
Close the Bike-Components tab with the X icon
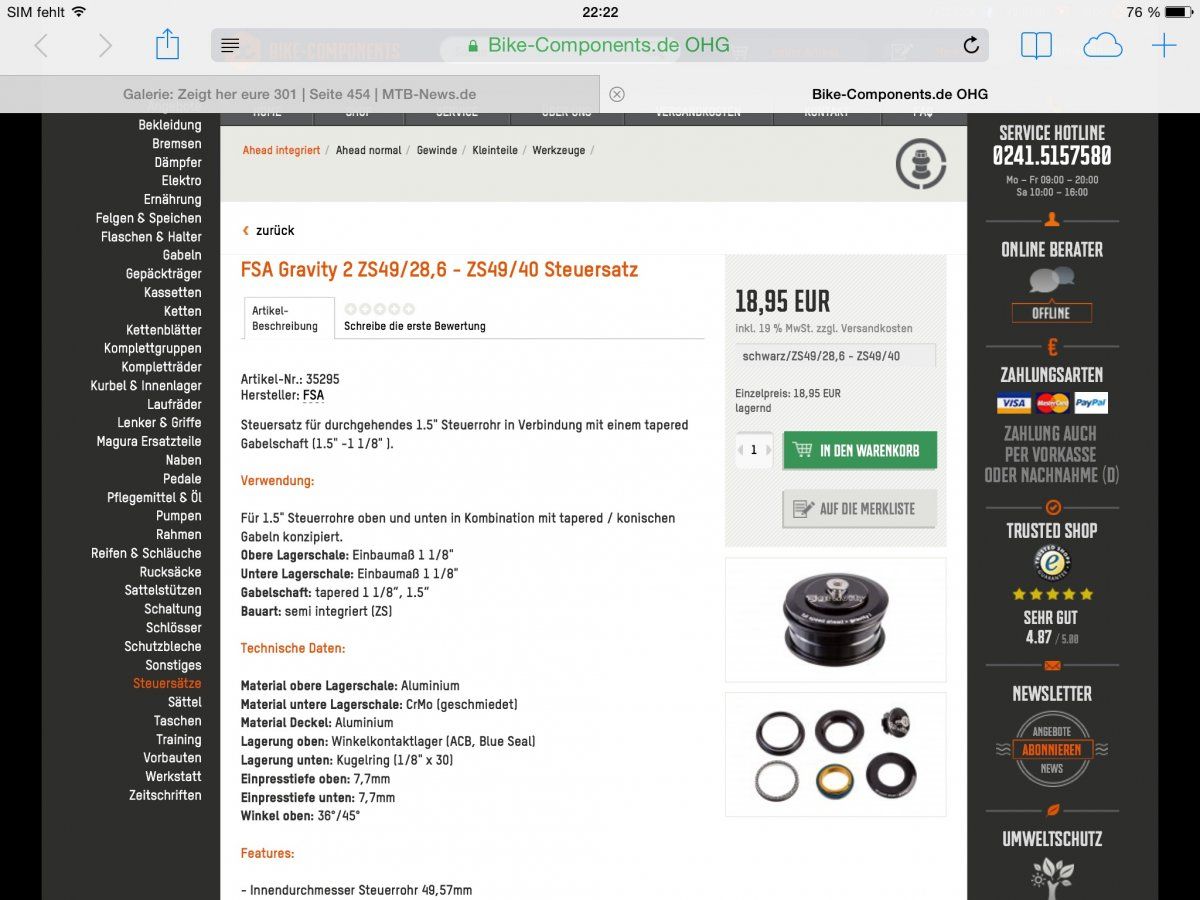(617, 94)
